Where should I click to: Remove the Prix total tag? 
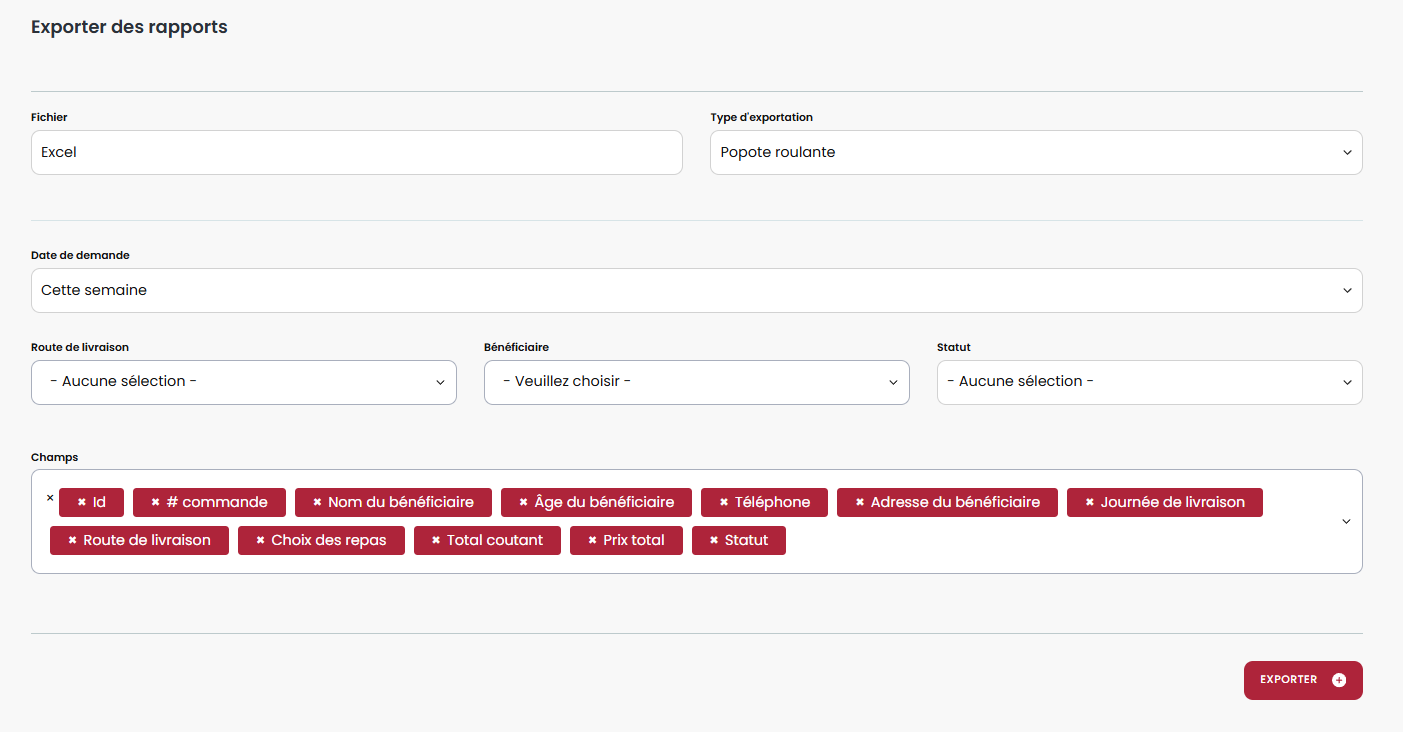592,541
